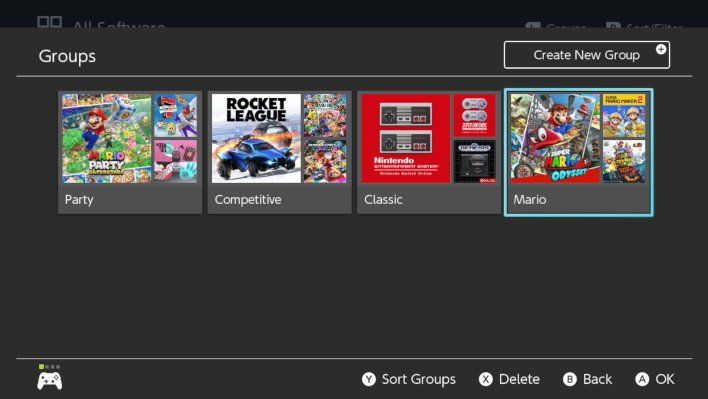Click the Mario Party Superstars cover image

coord(107,138)
